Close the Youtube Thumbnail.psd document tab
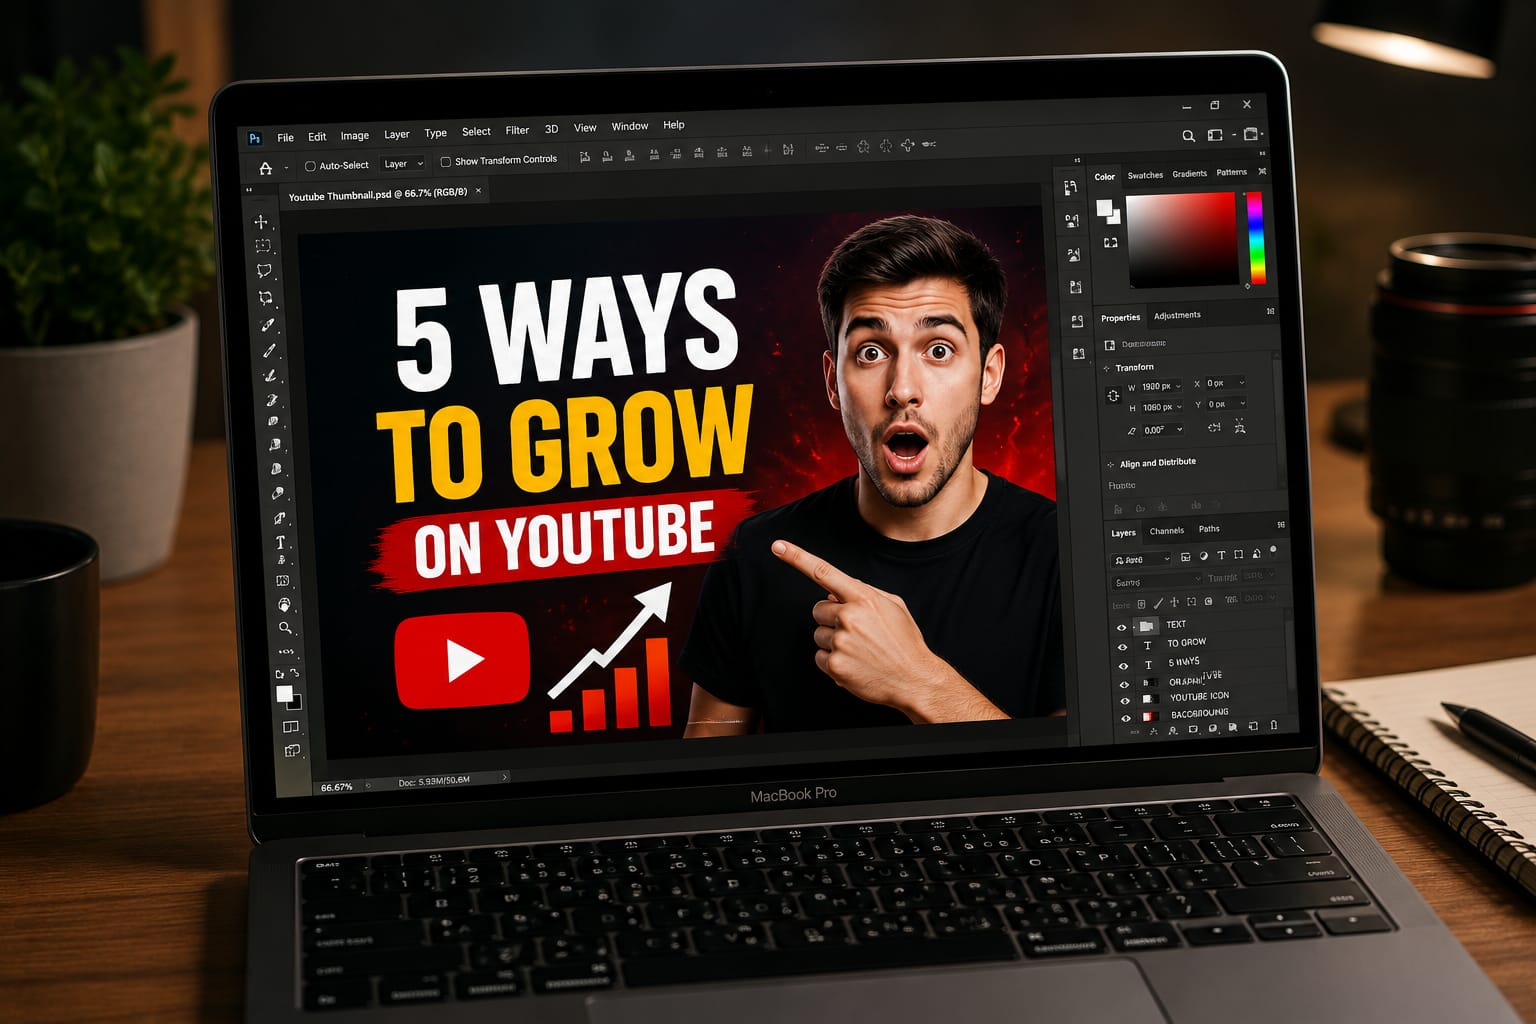Screen dimensions: 1536x1024 point(478,190)
